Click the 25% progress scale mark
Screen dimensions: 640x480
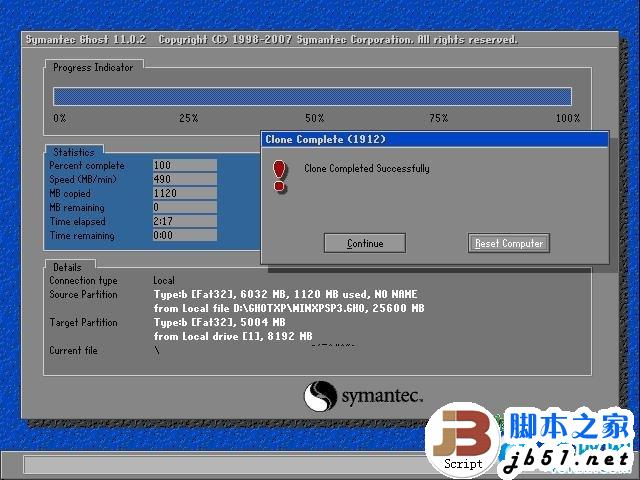(189, 118)
